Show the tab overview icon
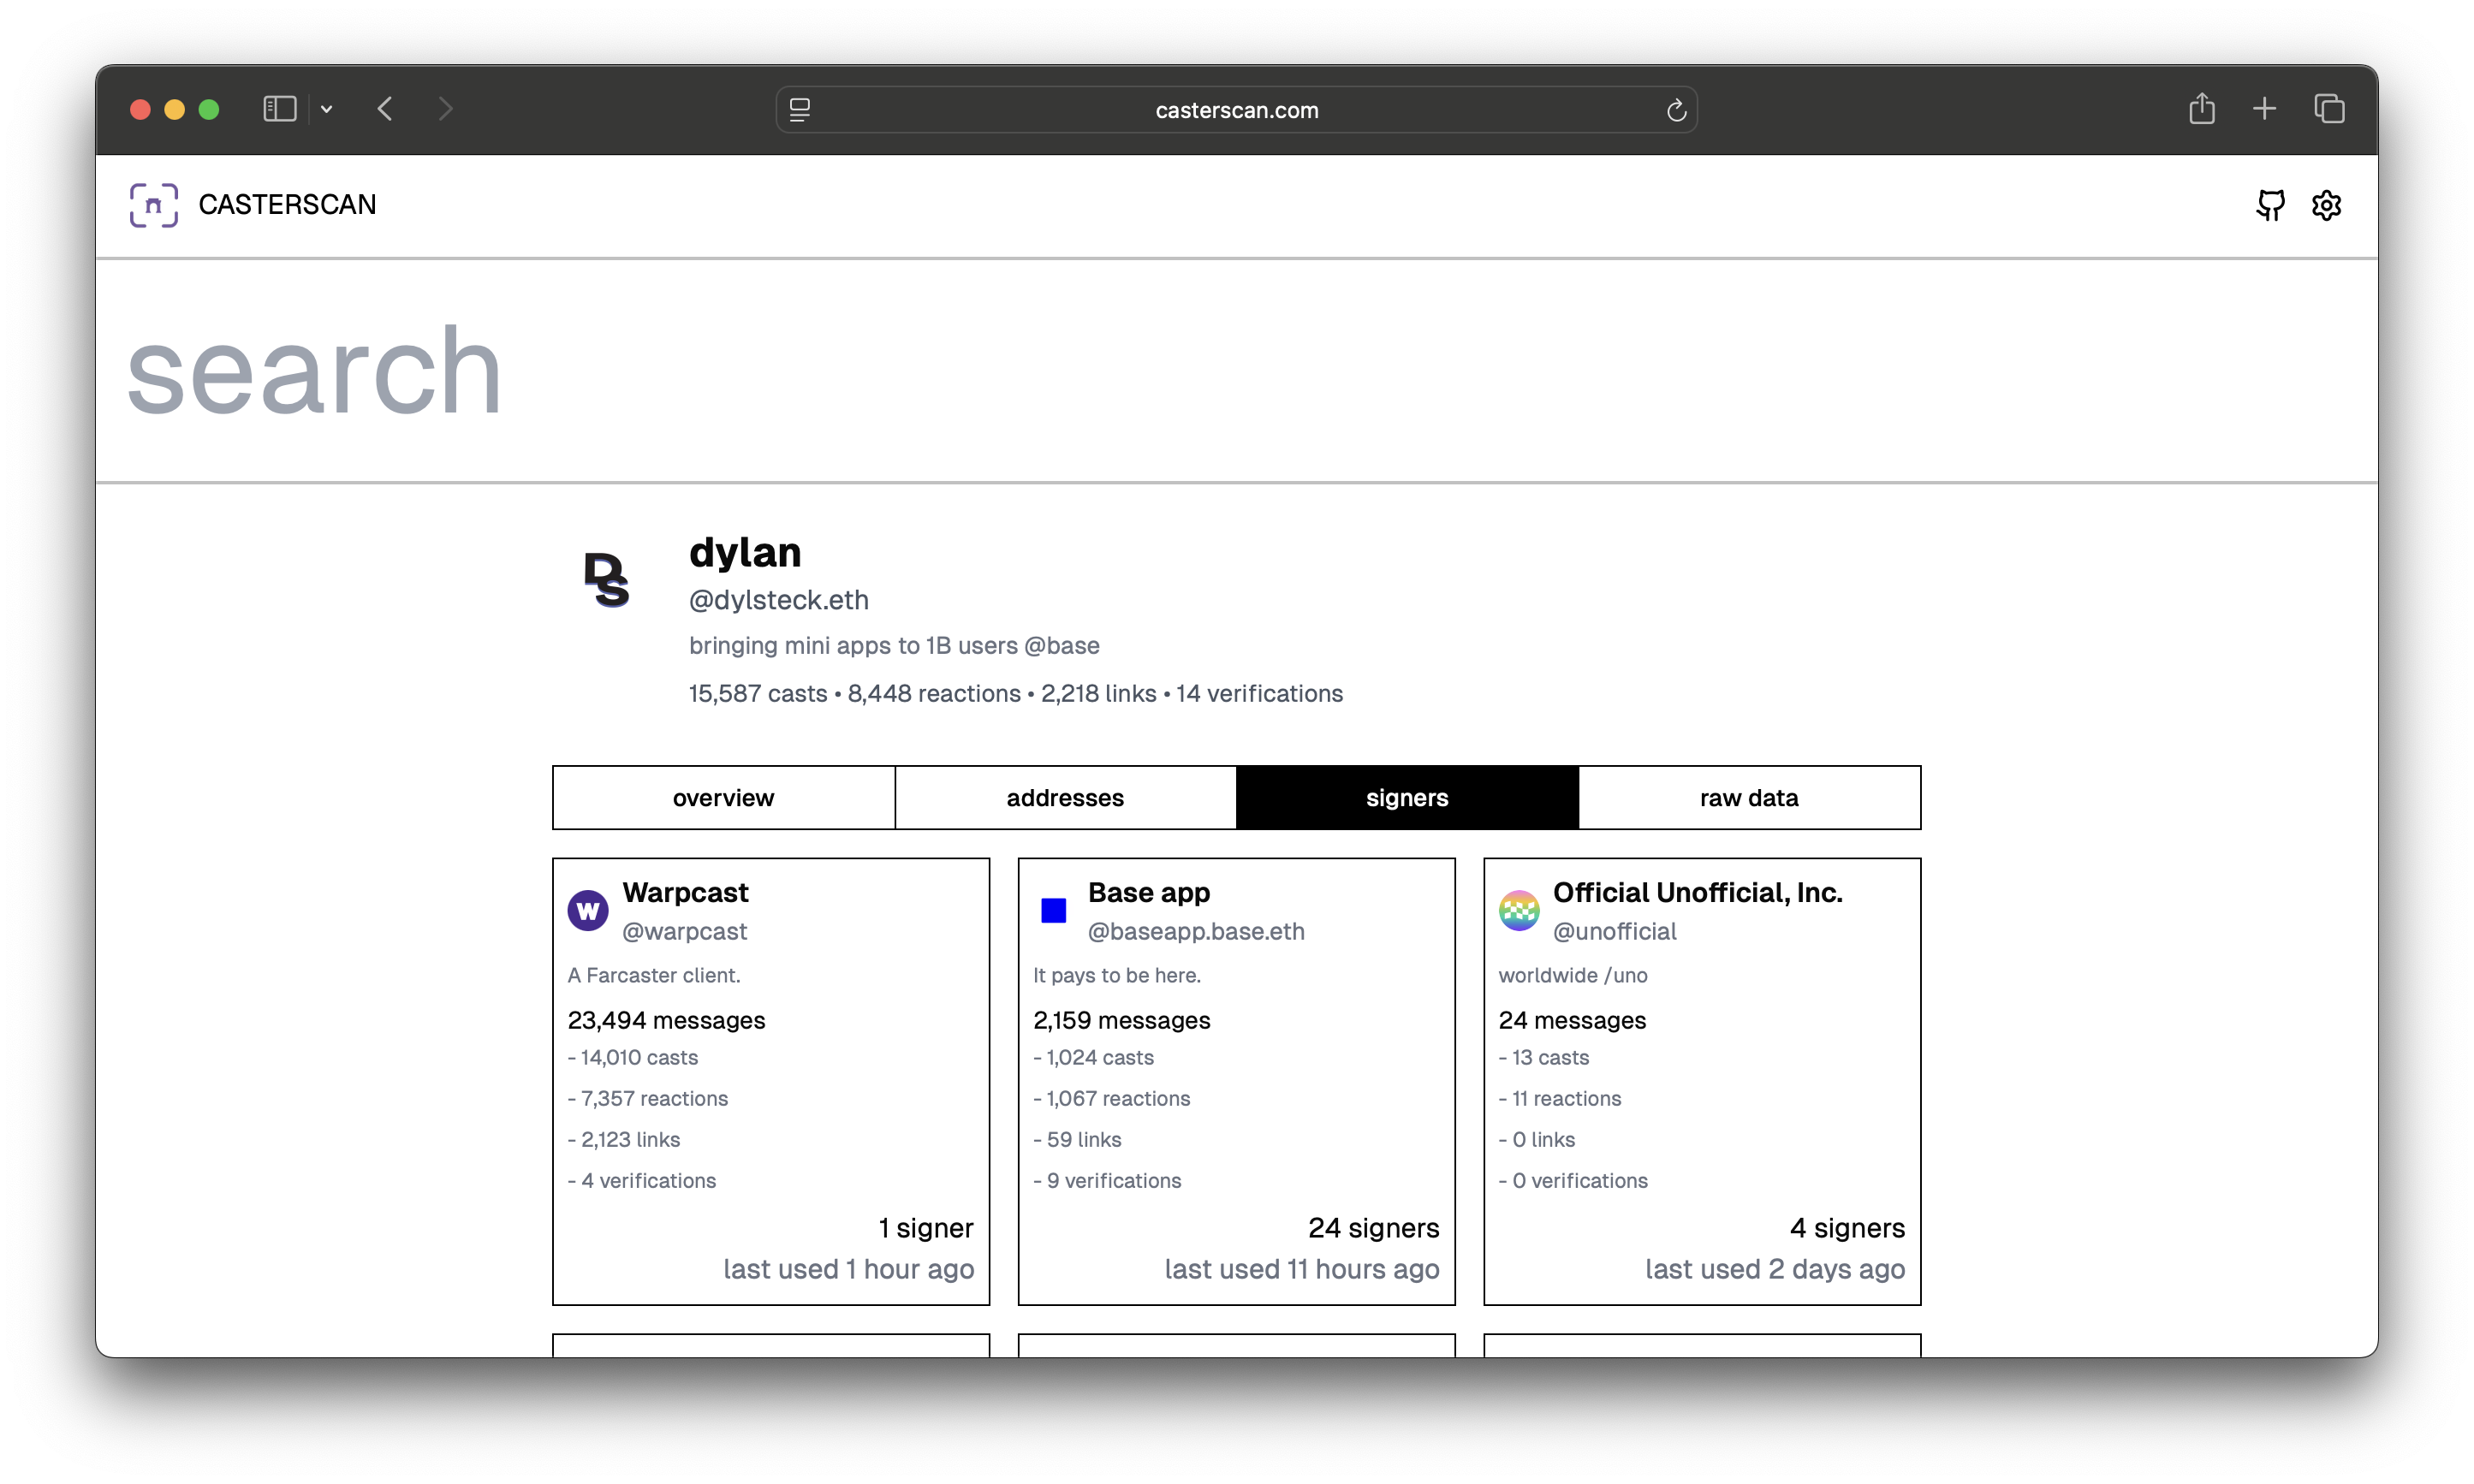Viewport: 2474px width, 1484px height. (x=2329, y=109)
